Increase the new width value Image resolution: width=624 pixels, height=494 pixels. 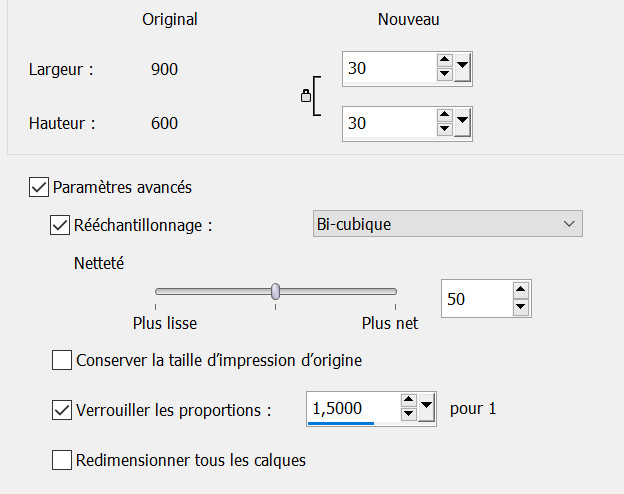pos(444,62)
